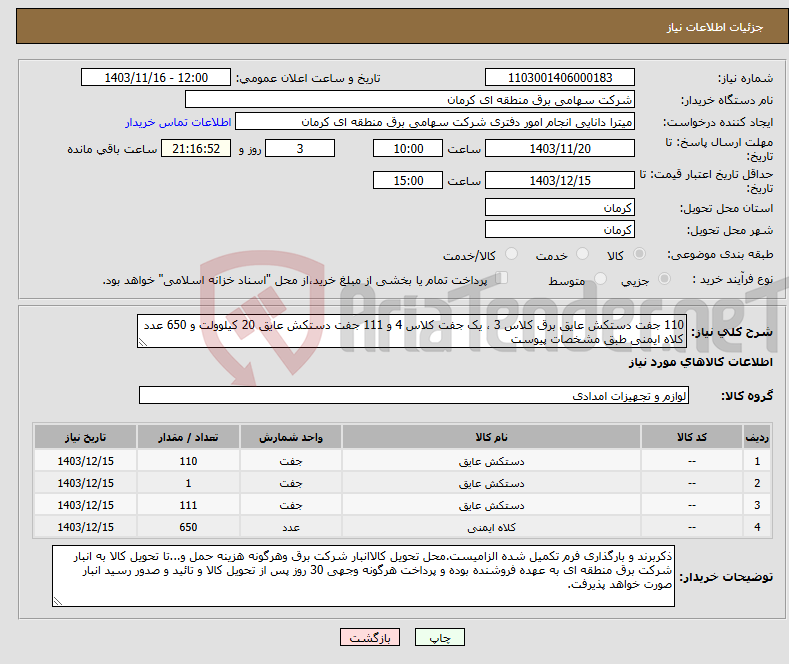The width and height of the screenshot is (789, 664).
Task: Select the متوسط purchase type radio
Action: click(x=600, y=278)
